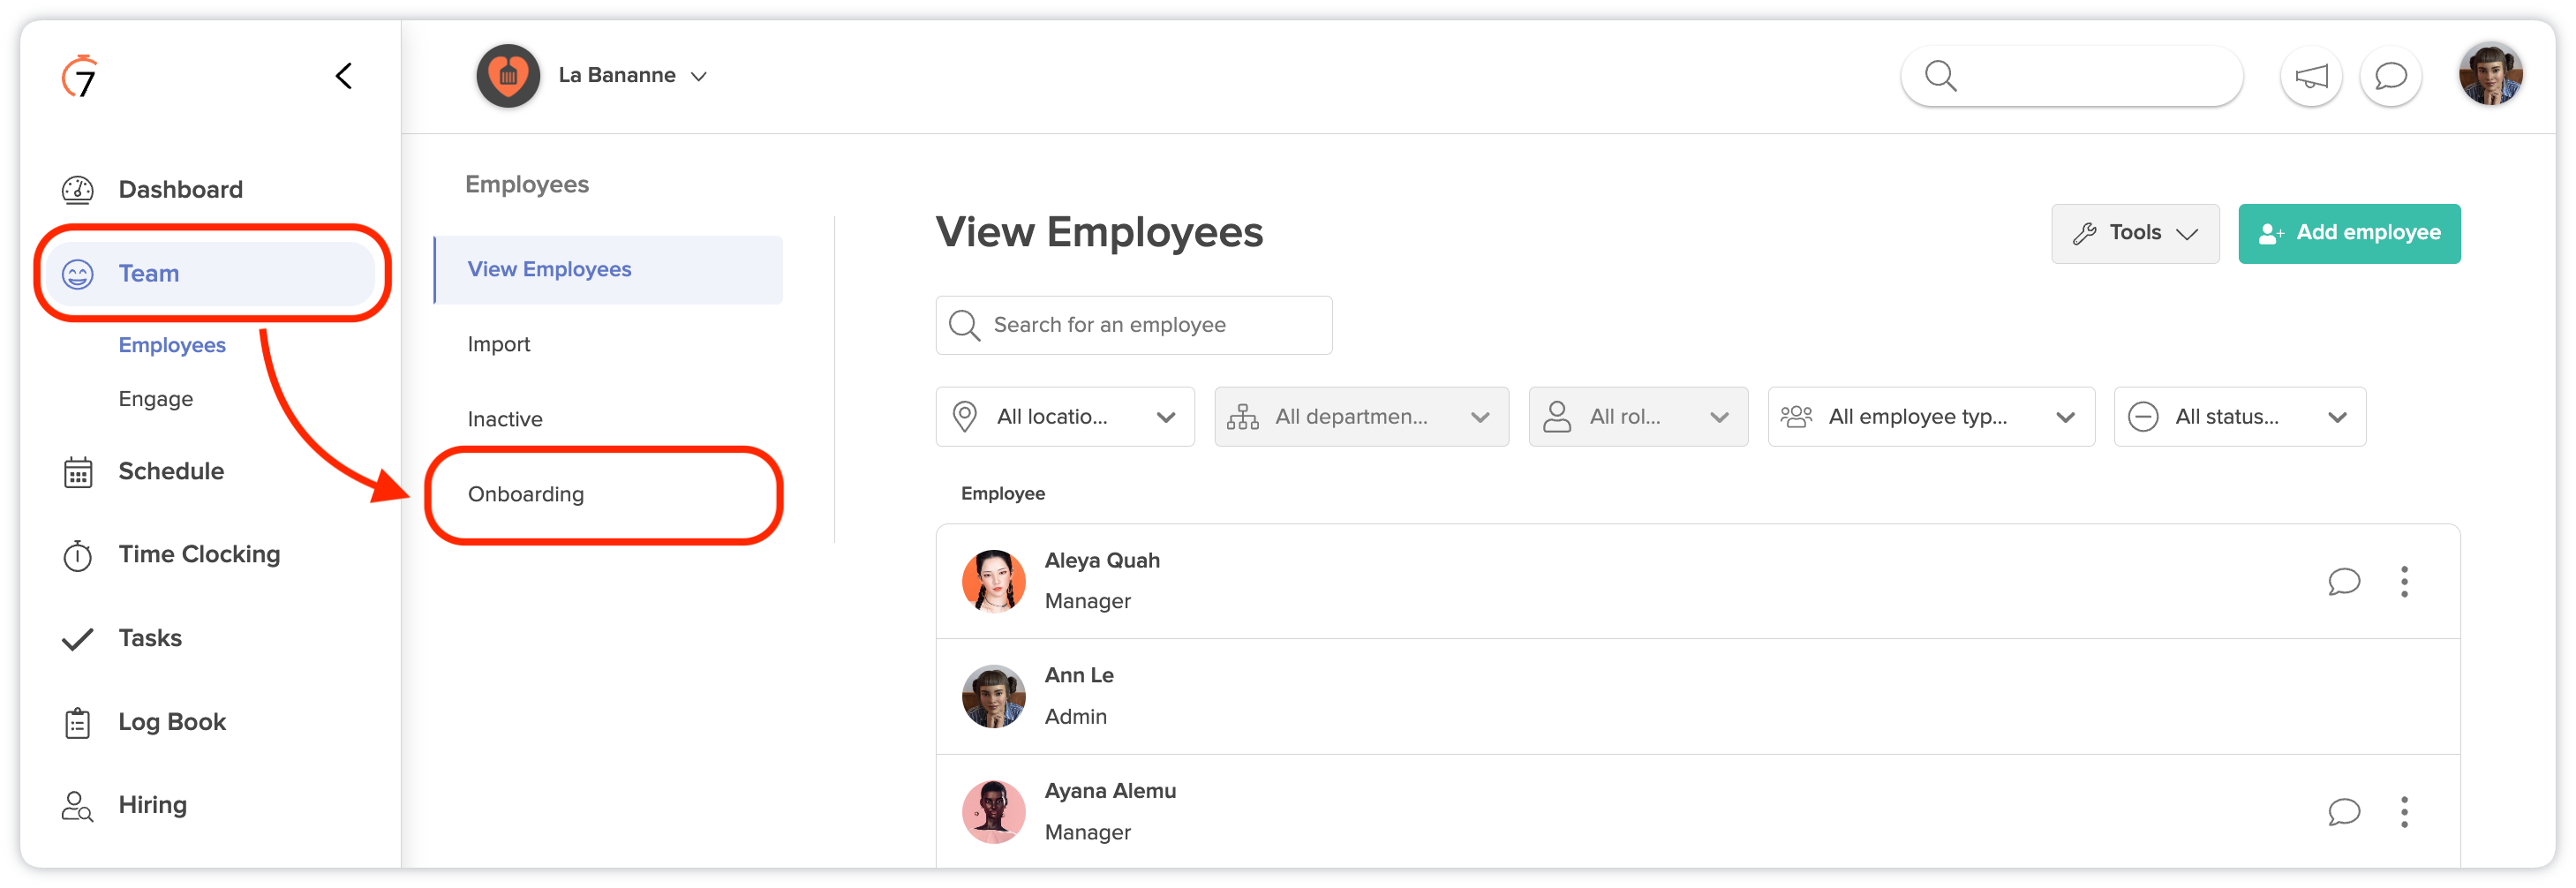Click the location pin icon in filter

tap(965, 417)
